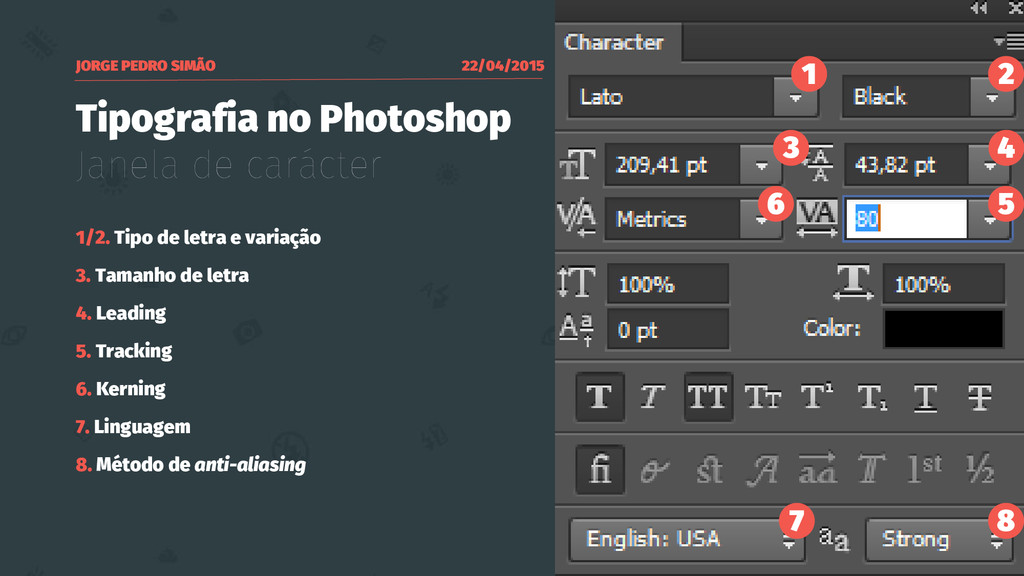1024x576 pixels.
Task: Click the Stylistic Alternates (aa) icon
Action: [x=817, y=469]
